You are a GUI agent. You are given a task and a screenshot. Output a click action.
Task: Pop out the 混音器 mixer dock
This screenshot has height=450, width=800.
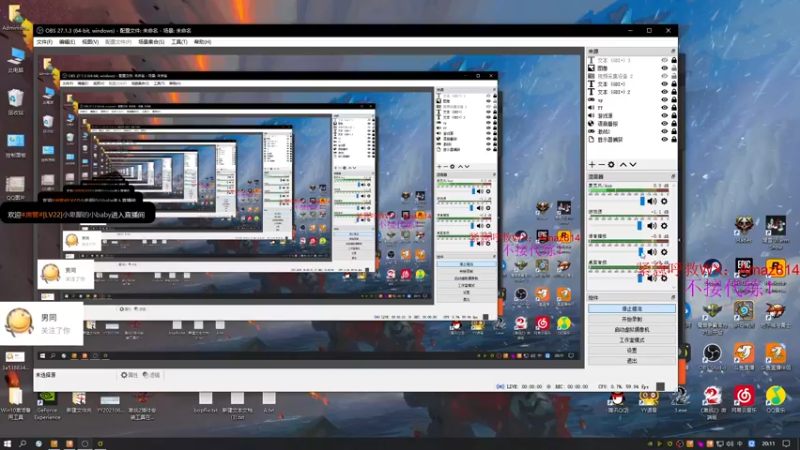pos(673,177)
